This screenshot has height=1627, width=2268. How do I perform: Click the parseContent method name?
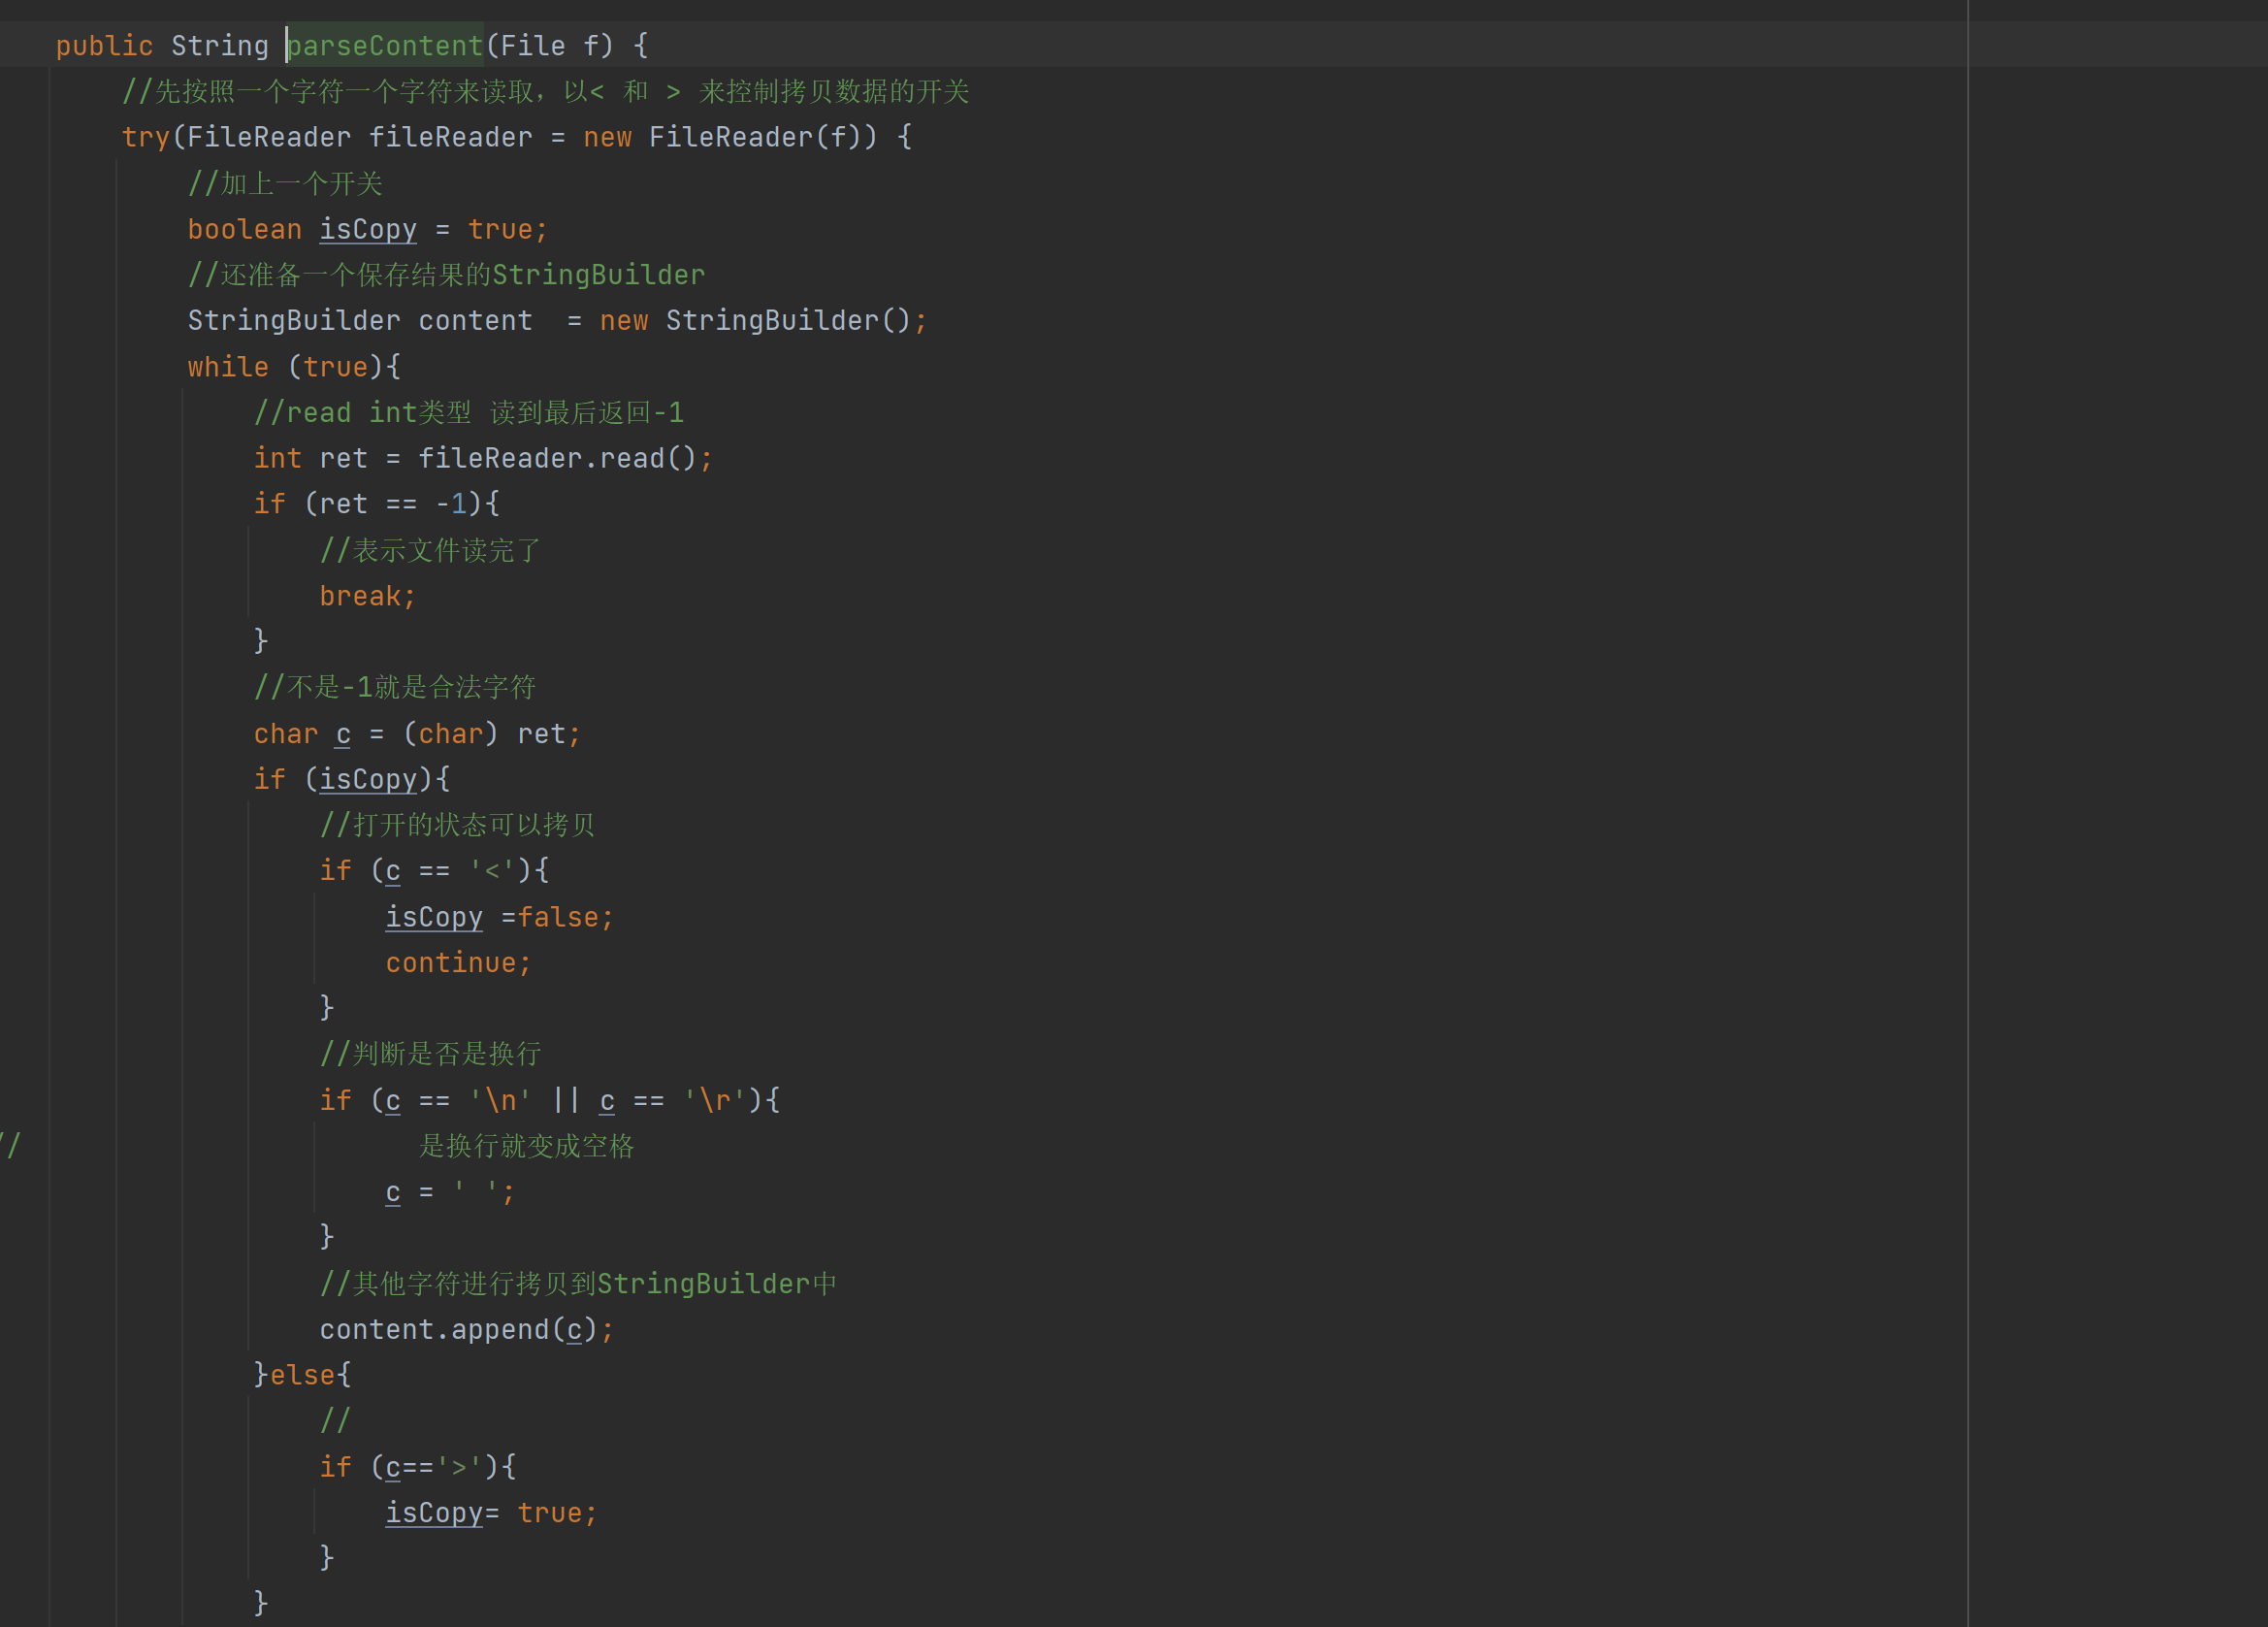[x=385, y=46]
